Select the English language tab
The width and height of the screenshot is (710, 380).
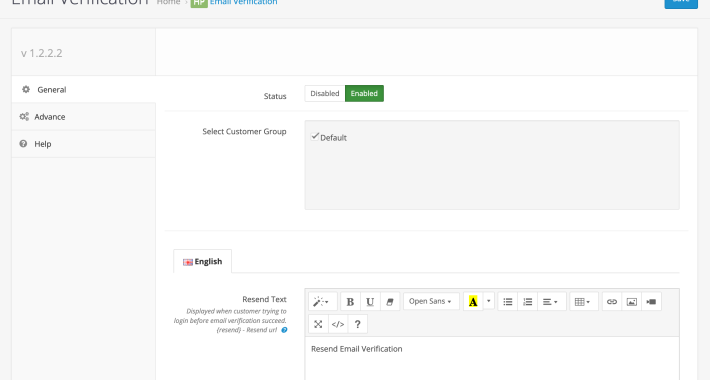(x=202, y=261)
